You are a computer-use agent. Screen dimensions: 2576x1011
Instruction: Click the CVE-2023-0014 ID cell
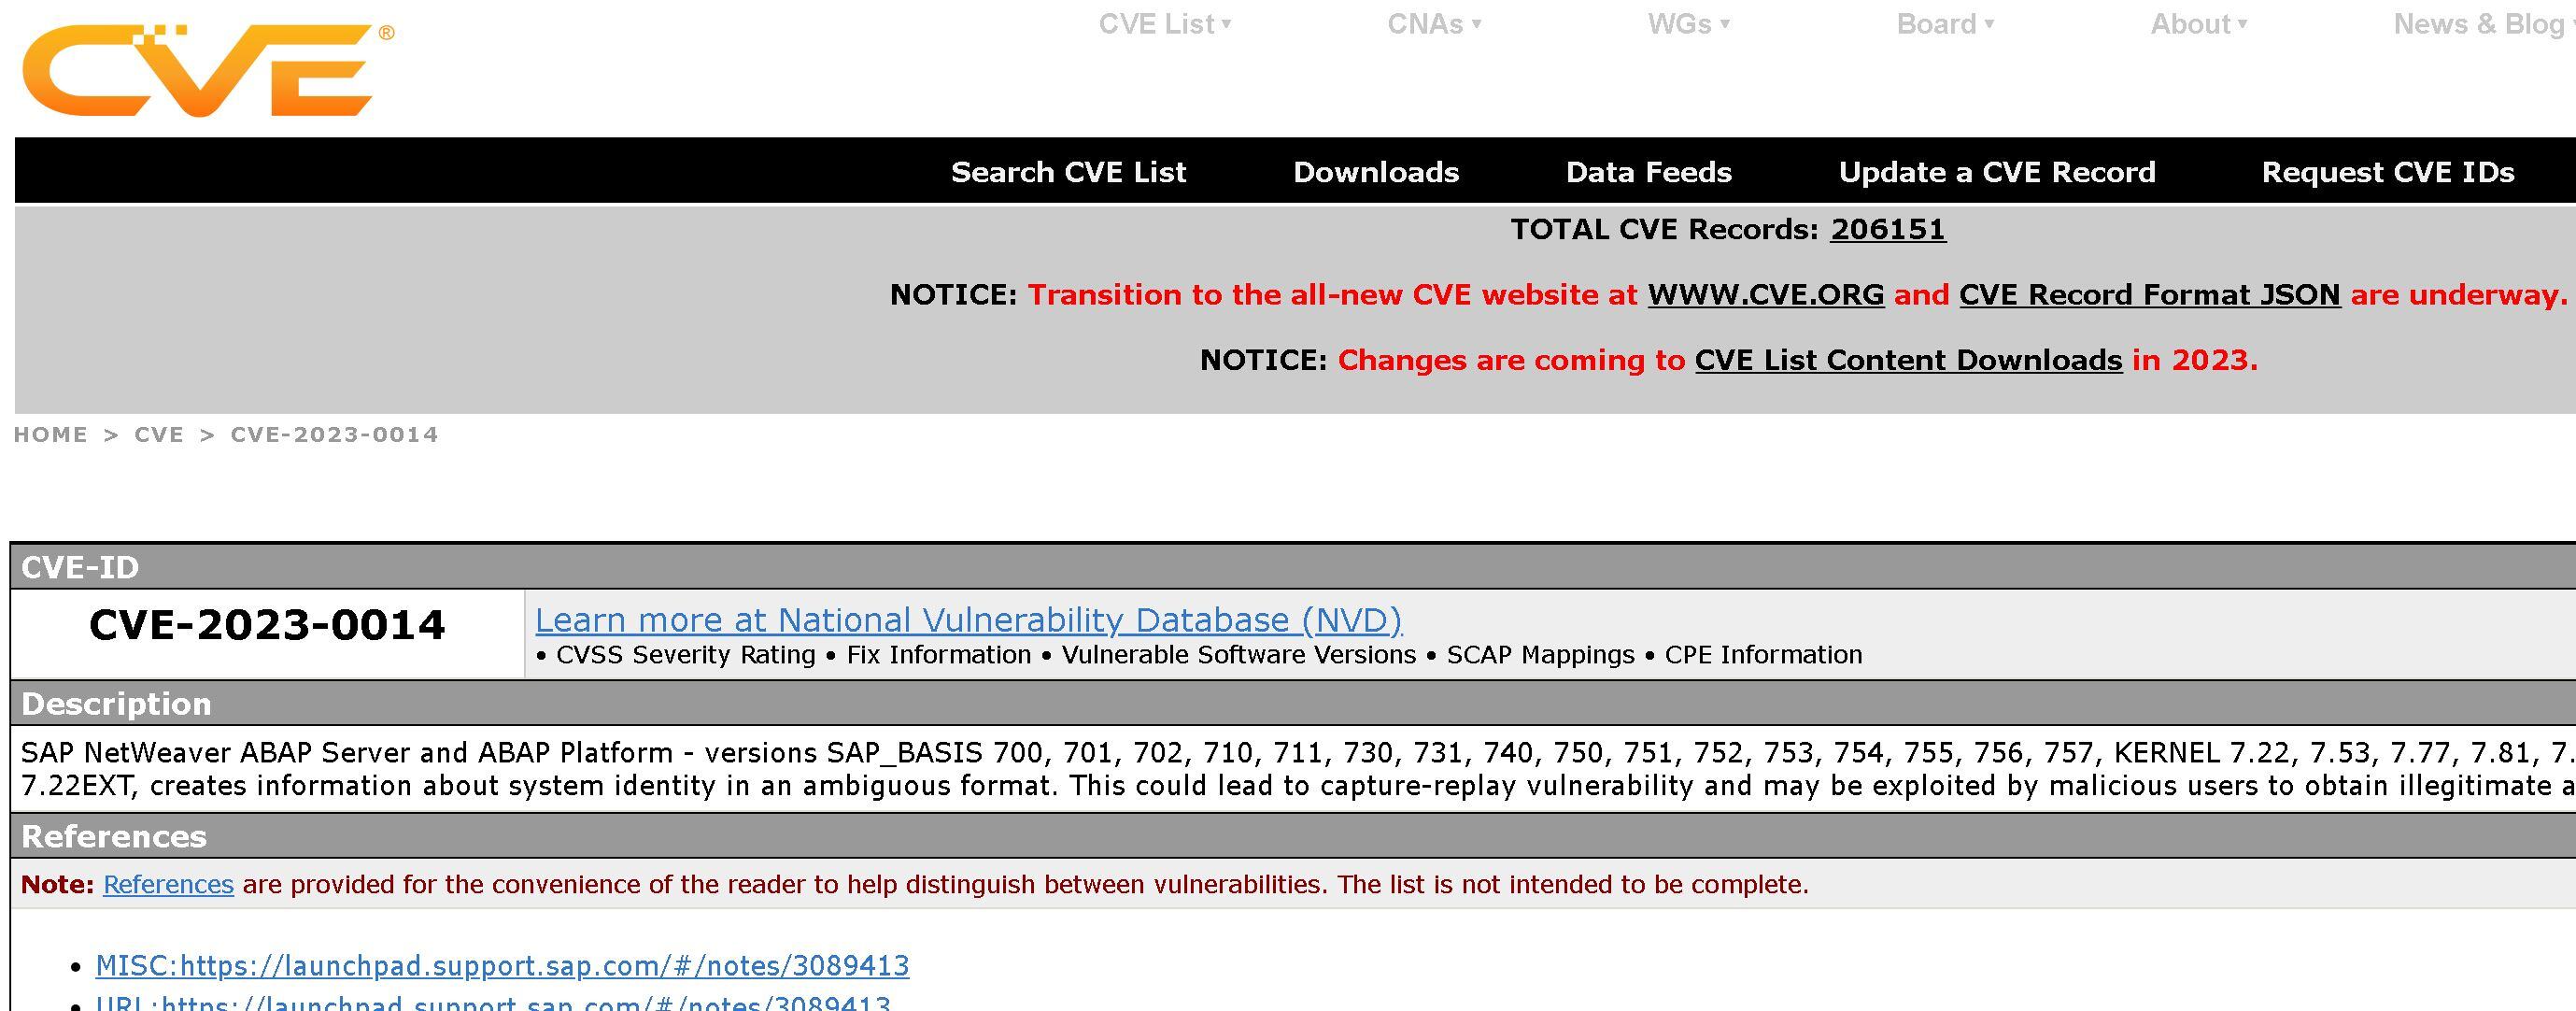point(267,634)
